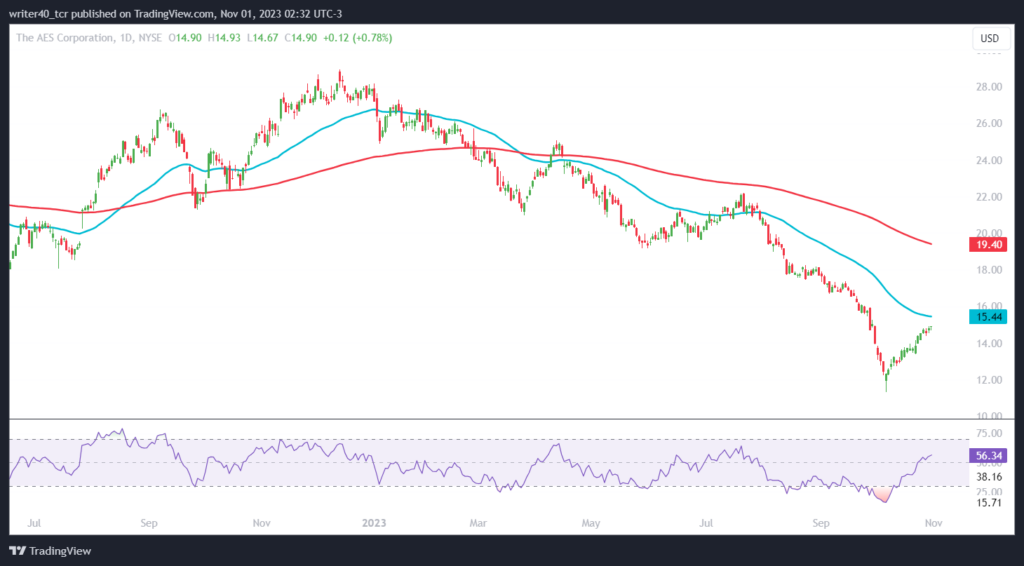
Task: Click the 14.00 price axis label
Action: click(x=989, y=343)
